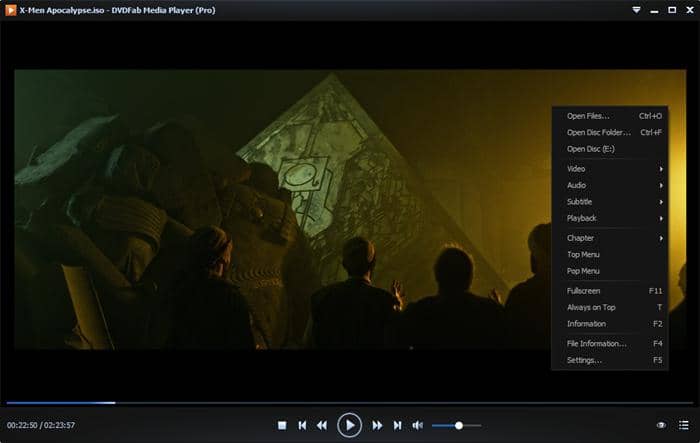
Task: Stop playback with the stop button
Action: click(282, 426)
